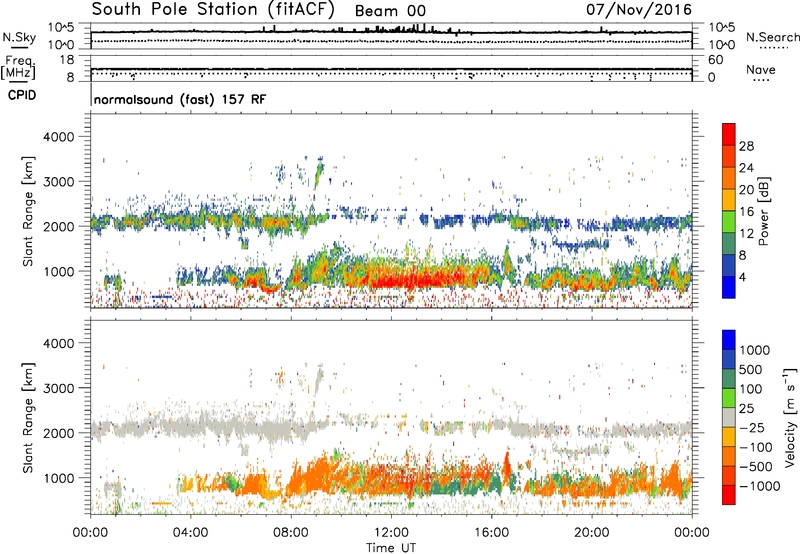Click the red top of power colorbar
800x554 pixels.
coord(729,134)
